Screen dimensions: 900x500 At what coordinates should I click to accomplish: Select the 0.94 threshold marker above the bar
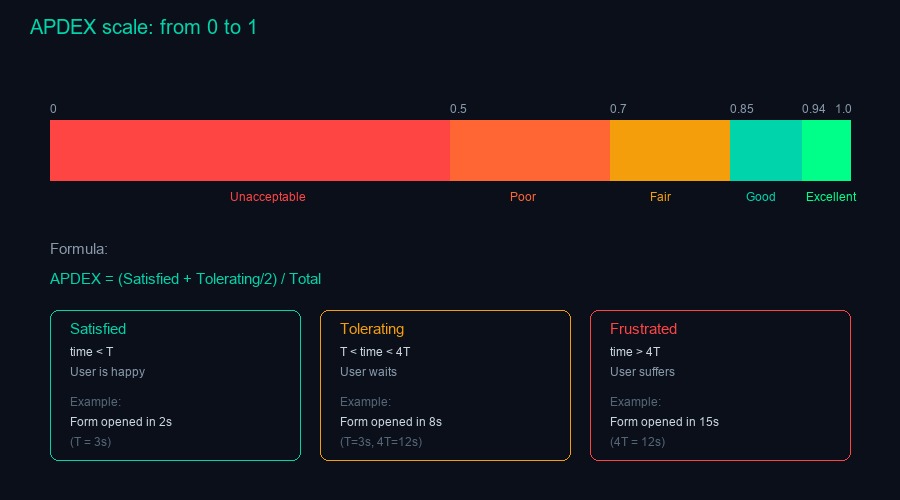(x=813, y=109)
